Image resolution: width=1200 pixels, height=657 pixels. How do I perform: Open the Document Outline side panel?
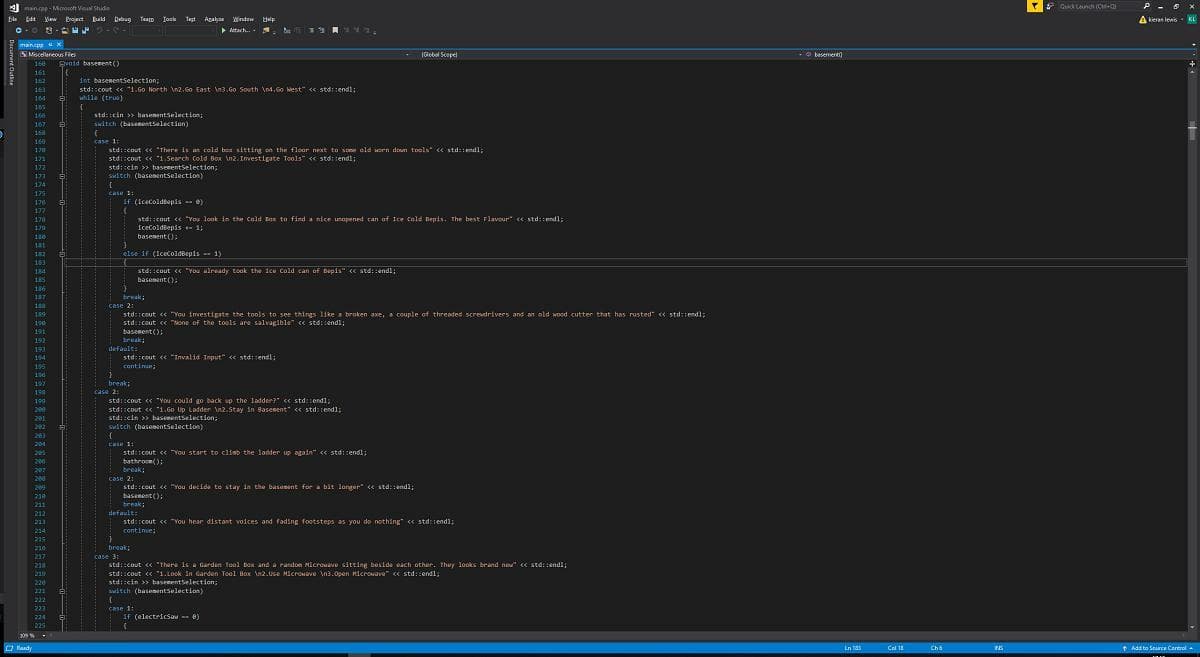[x=11, y=65]
